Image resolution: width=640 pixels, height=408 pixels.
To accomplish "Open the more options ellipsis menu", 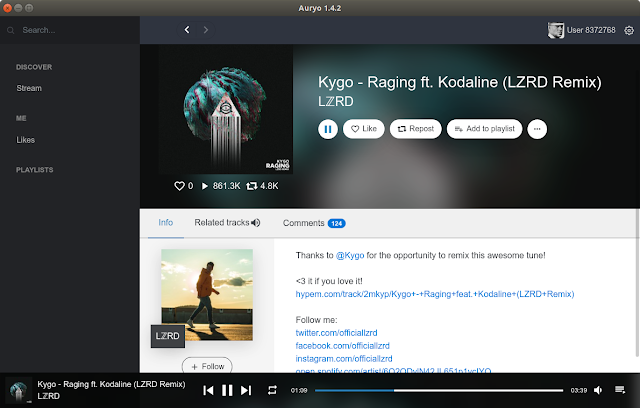I will tap(537, 129).
